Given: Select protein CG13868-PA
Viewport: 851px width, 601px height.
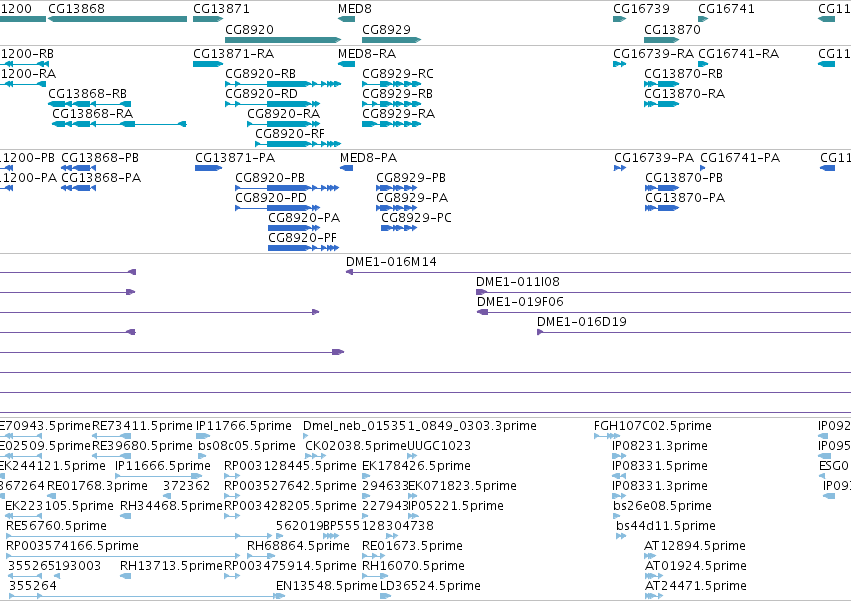Looking at the screenshot, I should pos(101,178).
